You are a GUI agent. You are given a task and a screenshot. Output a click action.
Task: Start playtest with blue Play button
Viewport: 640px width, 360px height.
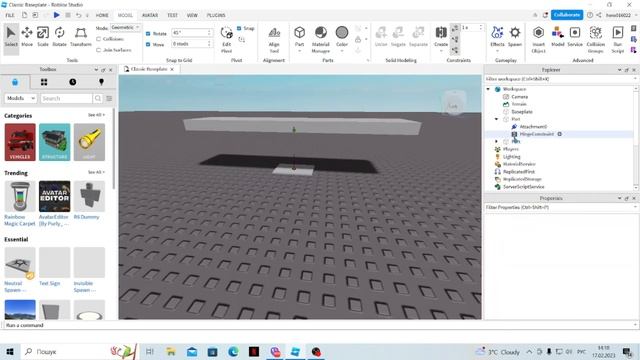pyautogui.click(x=56, y=15)
